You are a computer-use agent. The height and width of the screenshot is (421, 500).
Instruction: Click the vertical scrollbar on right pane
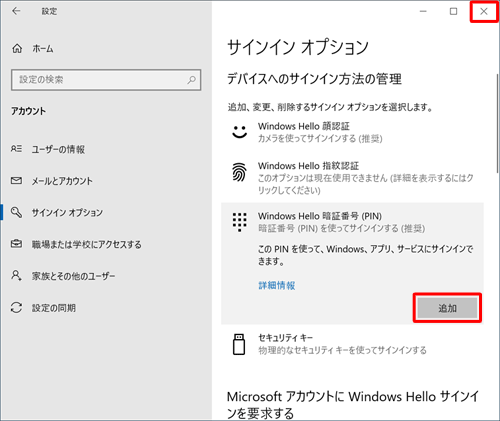pos(498,123)
